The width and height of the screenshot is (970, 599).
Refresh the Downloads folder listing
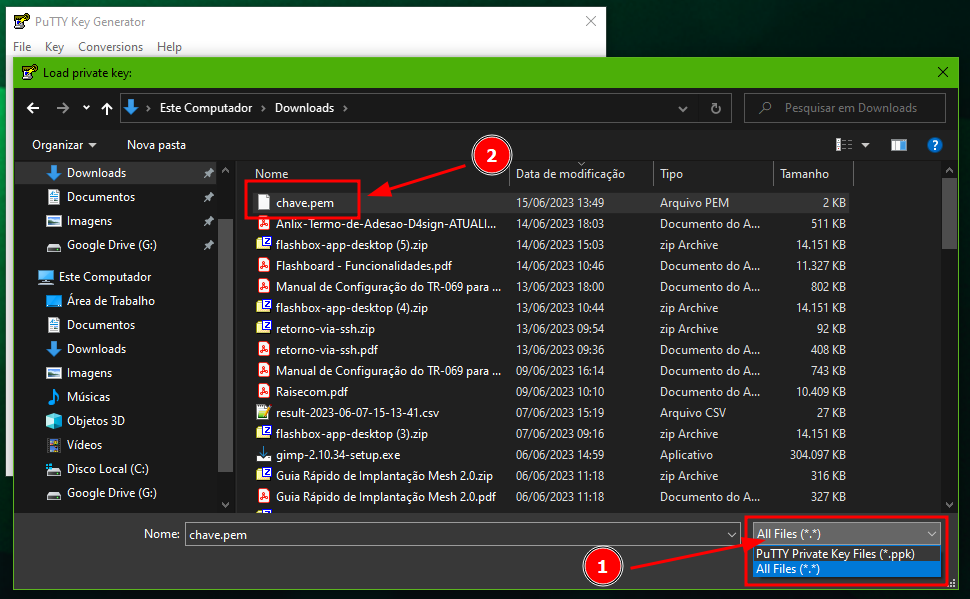click(716, 108)
